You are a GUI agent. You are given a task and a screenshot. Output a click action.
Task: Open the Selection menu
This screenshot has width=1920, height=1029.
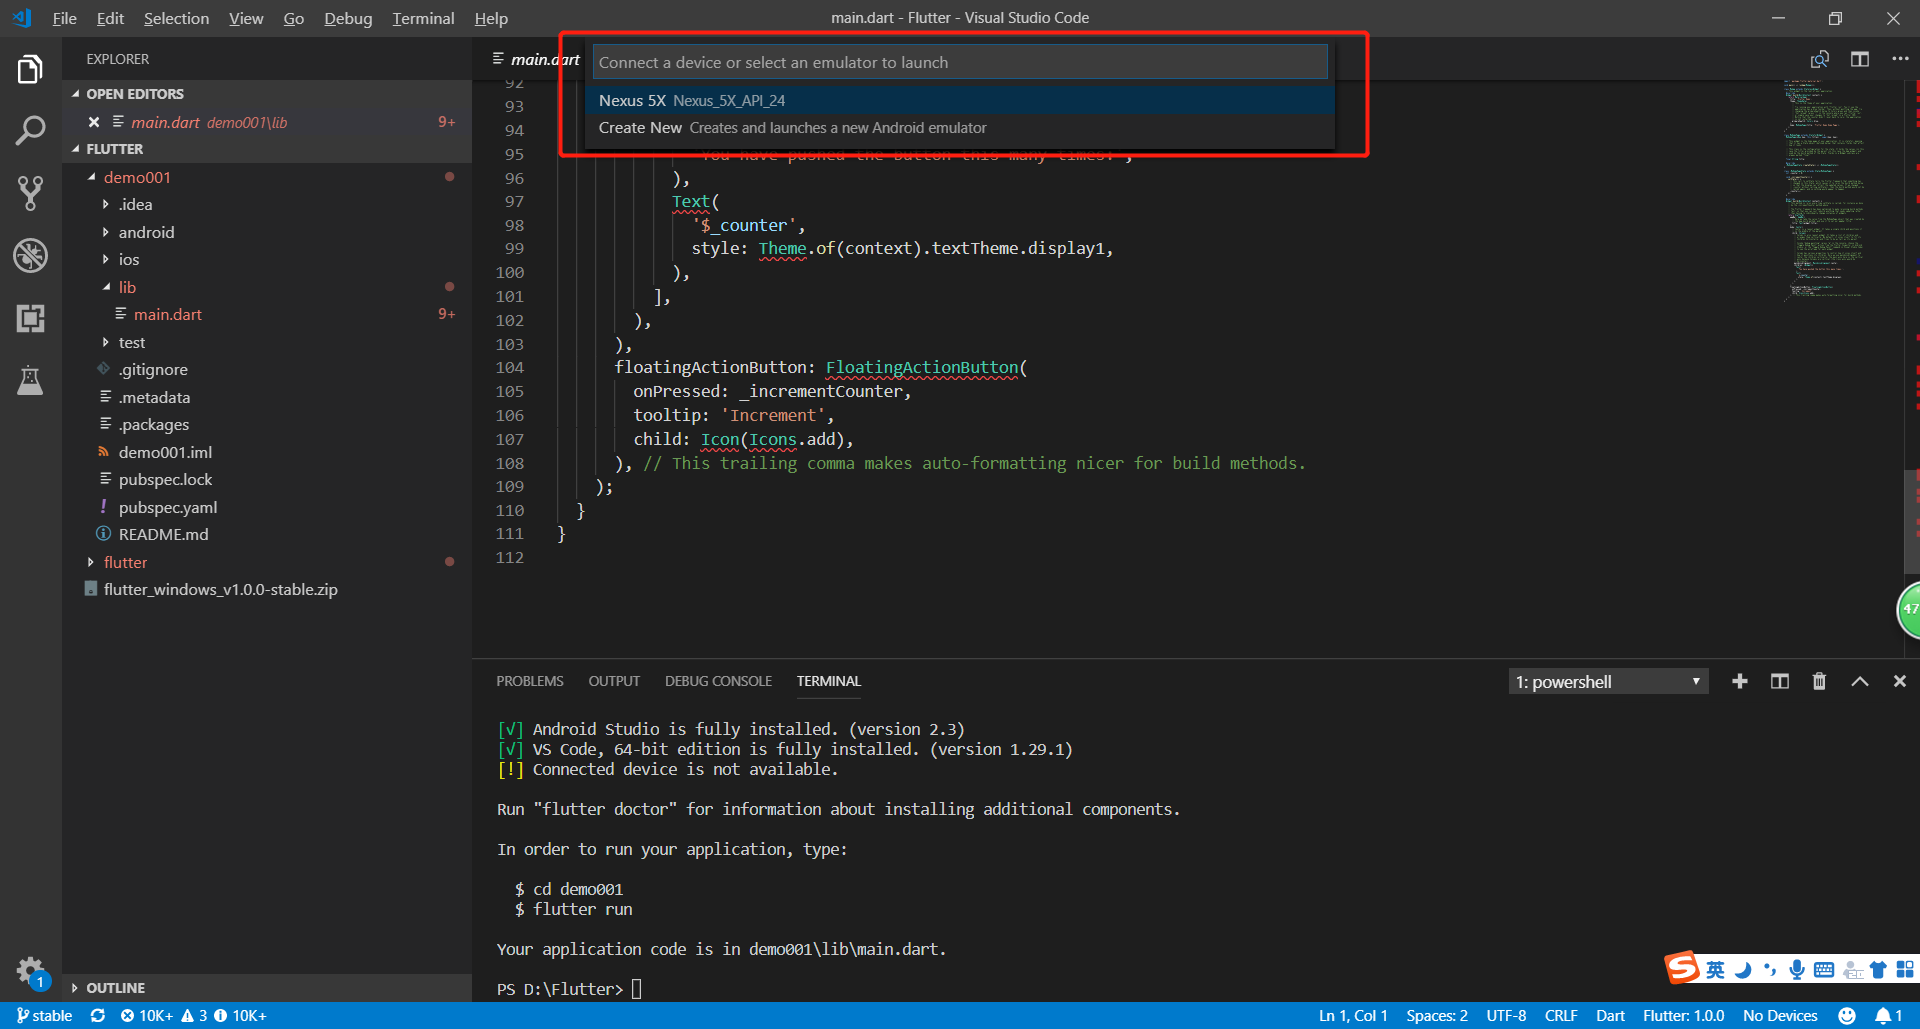click(176, 18)
